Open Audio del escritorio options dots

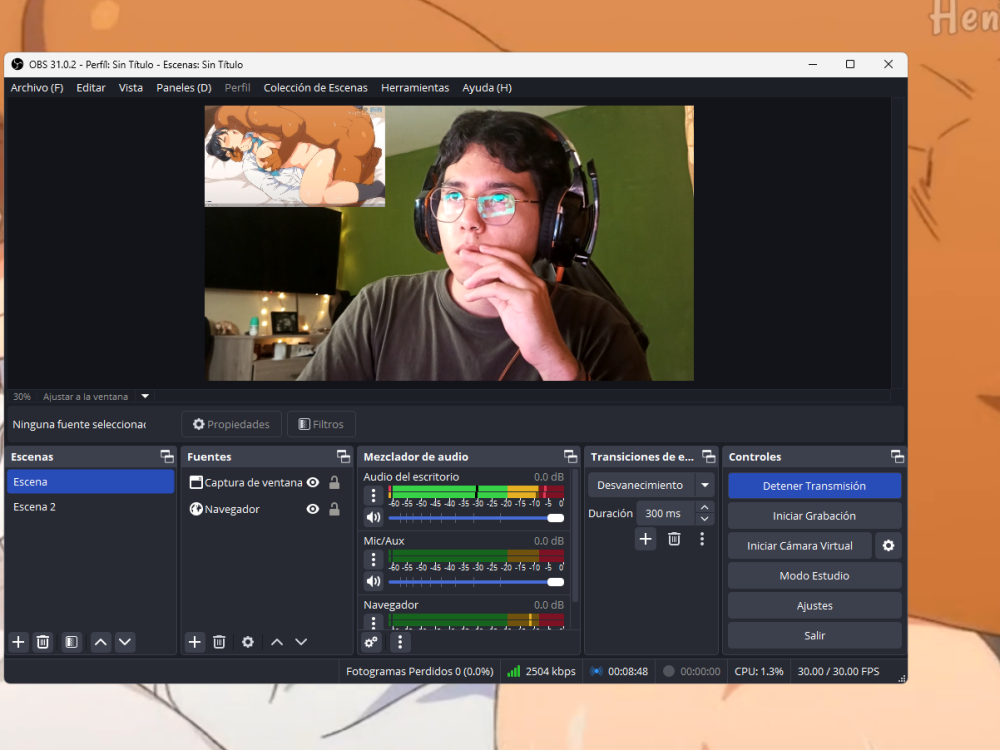point(374,495)
